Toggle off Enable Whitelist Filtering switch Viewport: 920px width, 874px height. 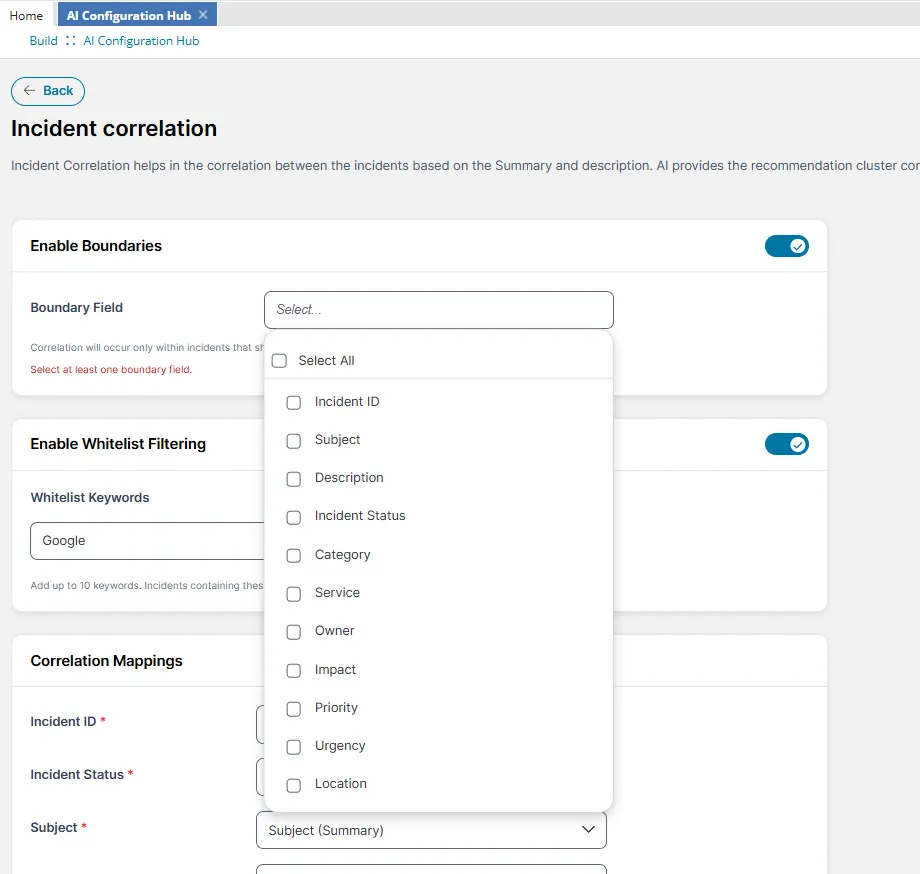[786, 445]
